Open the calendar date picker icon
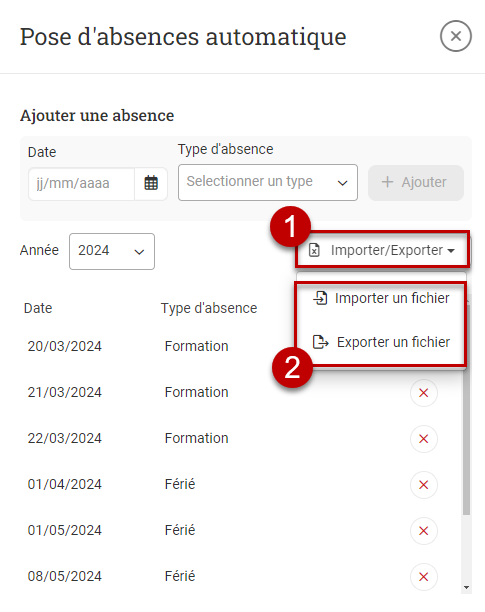The height and width of the screenshot is (612, 485). (151, 183)
